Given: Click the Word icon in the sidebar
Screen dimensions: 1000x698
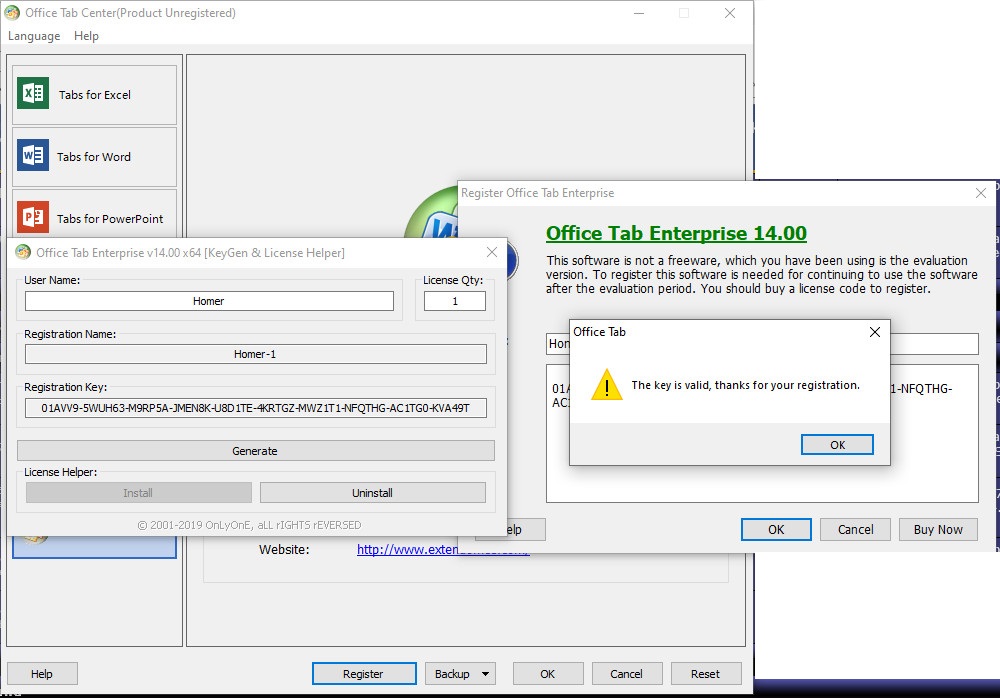Looking at the screenshot, I should pyautogui.click(x=33, y=155).
